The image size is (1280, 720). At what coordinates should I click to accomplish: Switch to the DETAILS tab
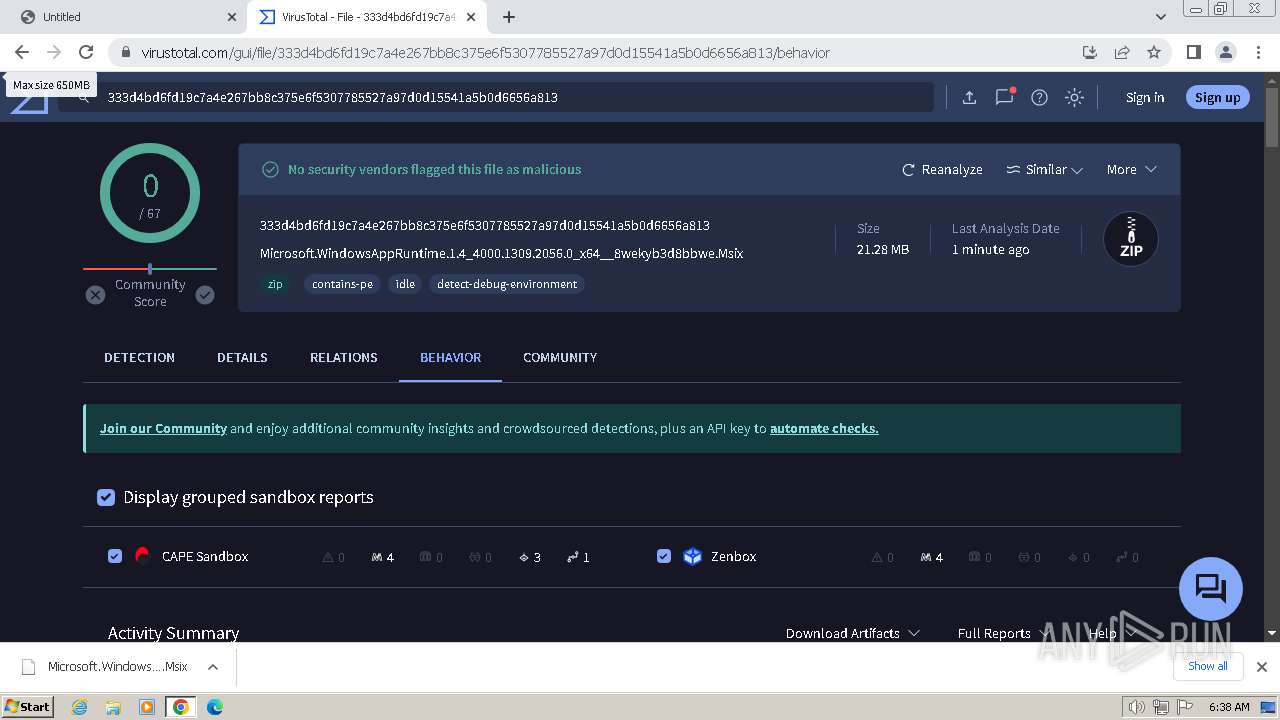pyautogui.click(x=242, y=358)
